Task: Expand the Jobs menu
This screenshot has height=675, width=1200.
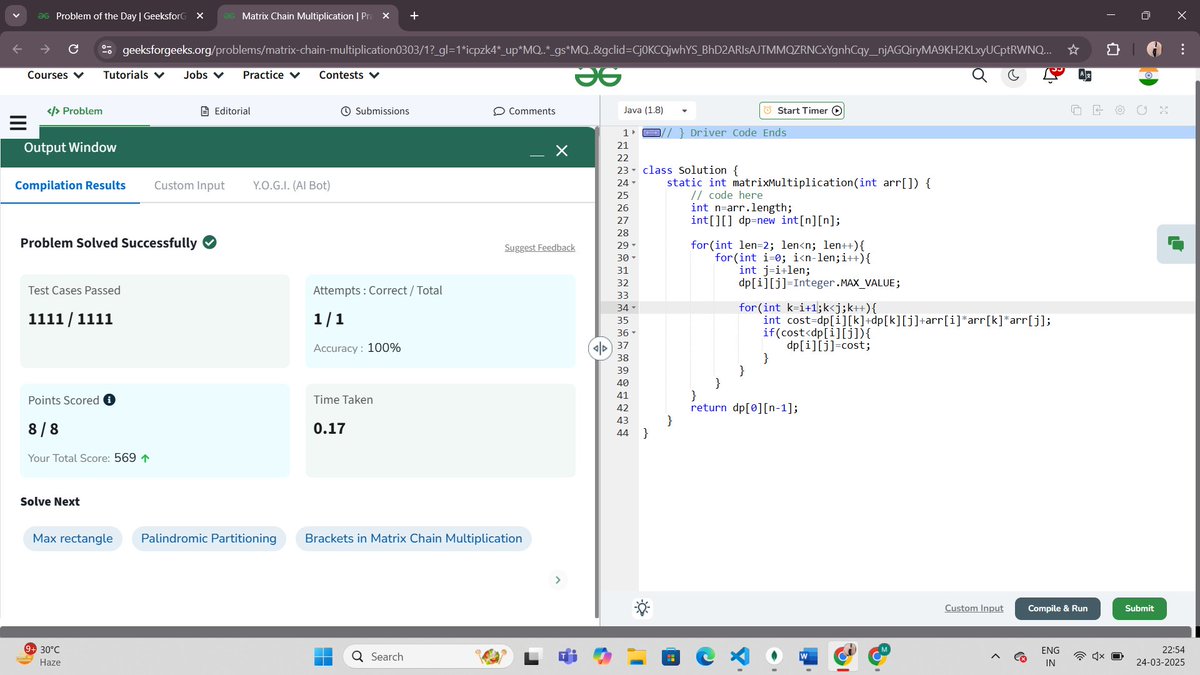Action: pos(204,75)
